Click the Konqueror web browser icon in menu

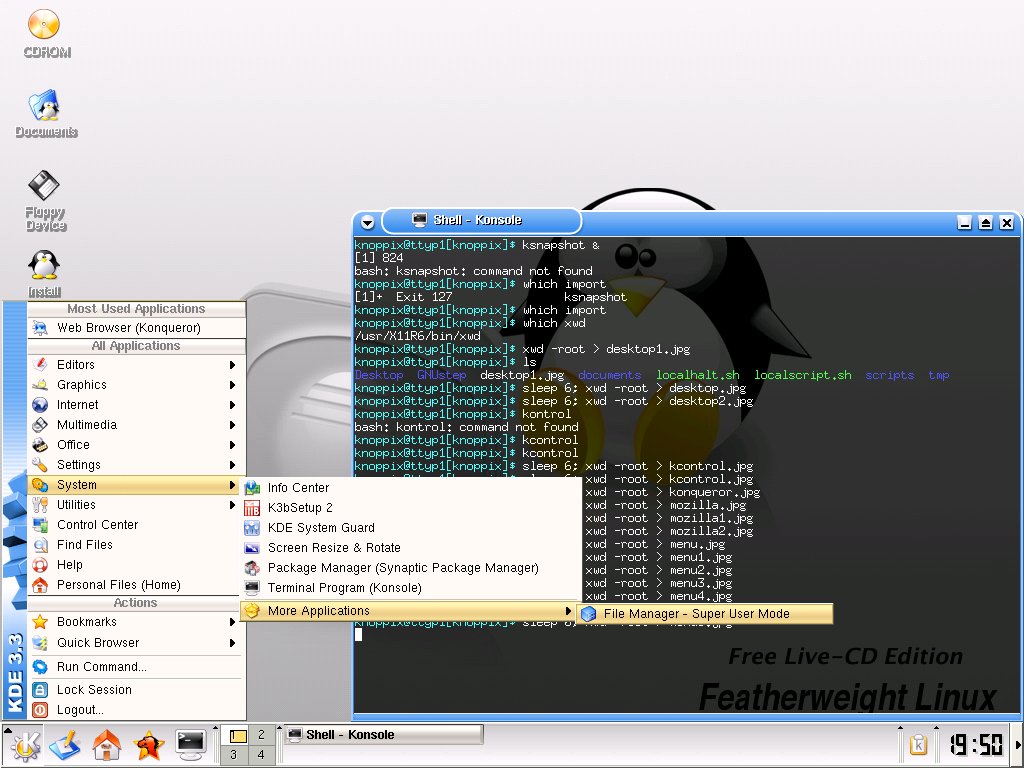pos(40,328)
